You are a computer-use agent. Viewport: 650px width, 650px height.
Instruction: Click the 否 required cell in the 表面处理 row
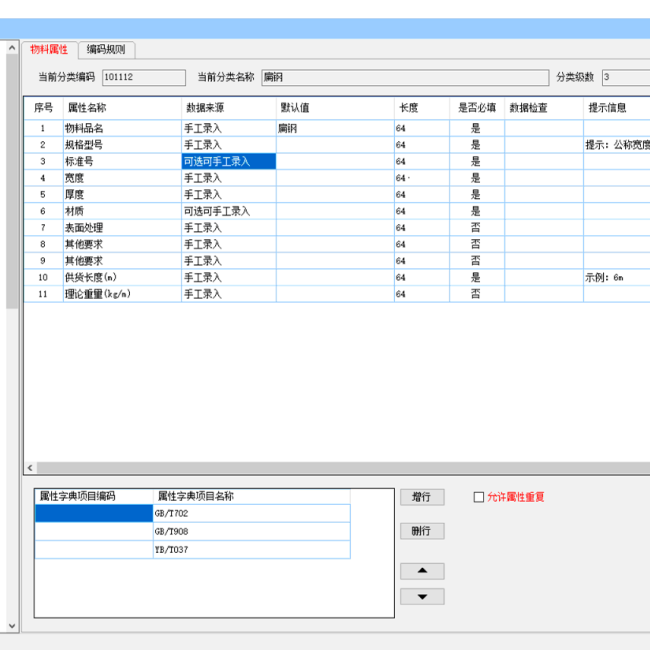(x=477, y=228)
